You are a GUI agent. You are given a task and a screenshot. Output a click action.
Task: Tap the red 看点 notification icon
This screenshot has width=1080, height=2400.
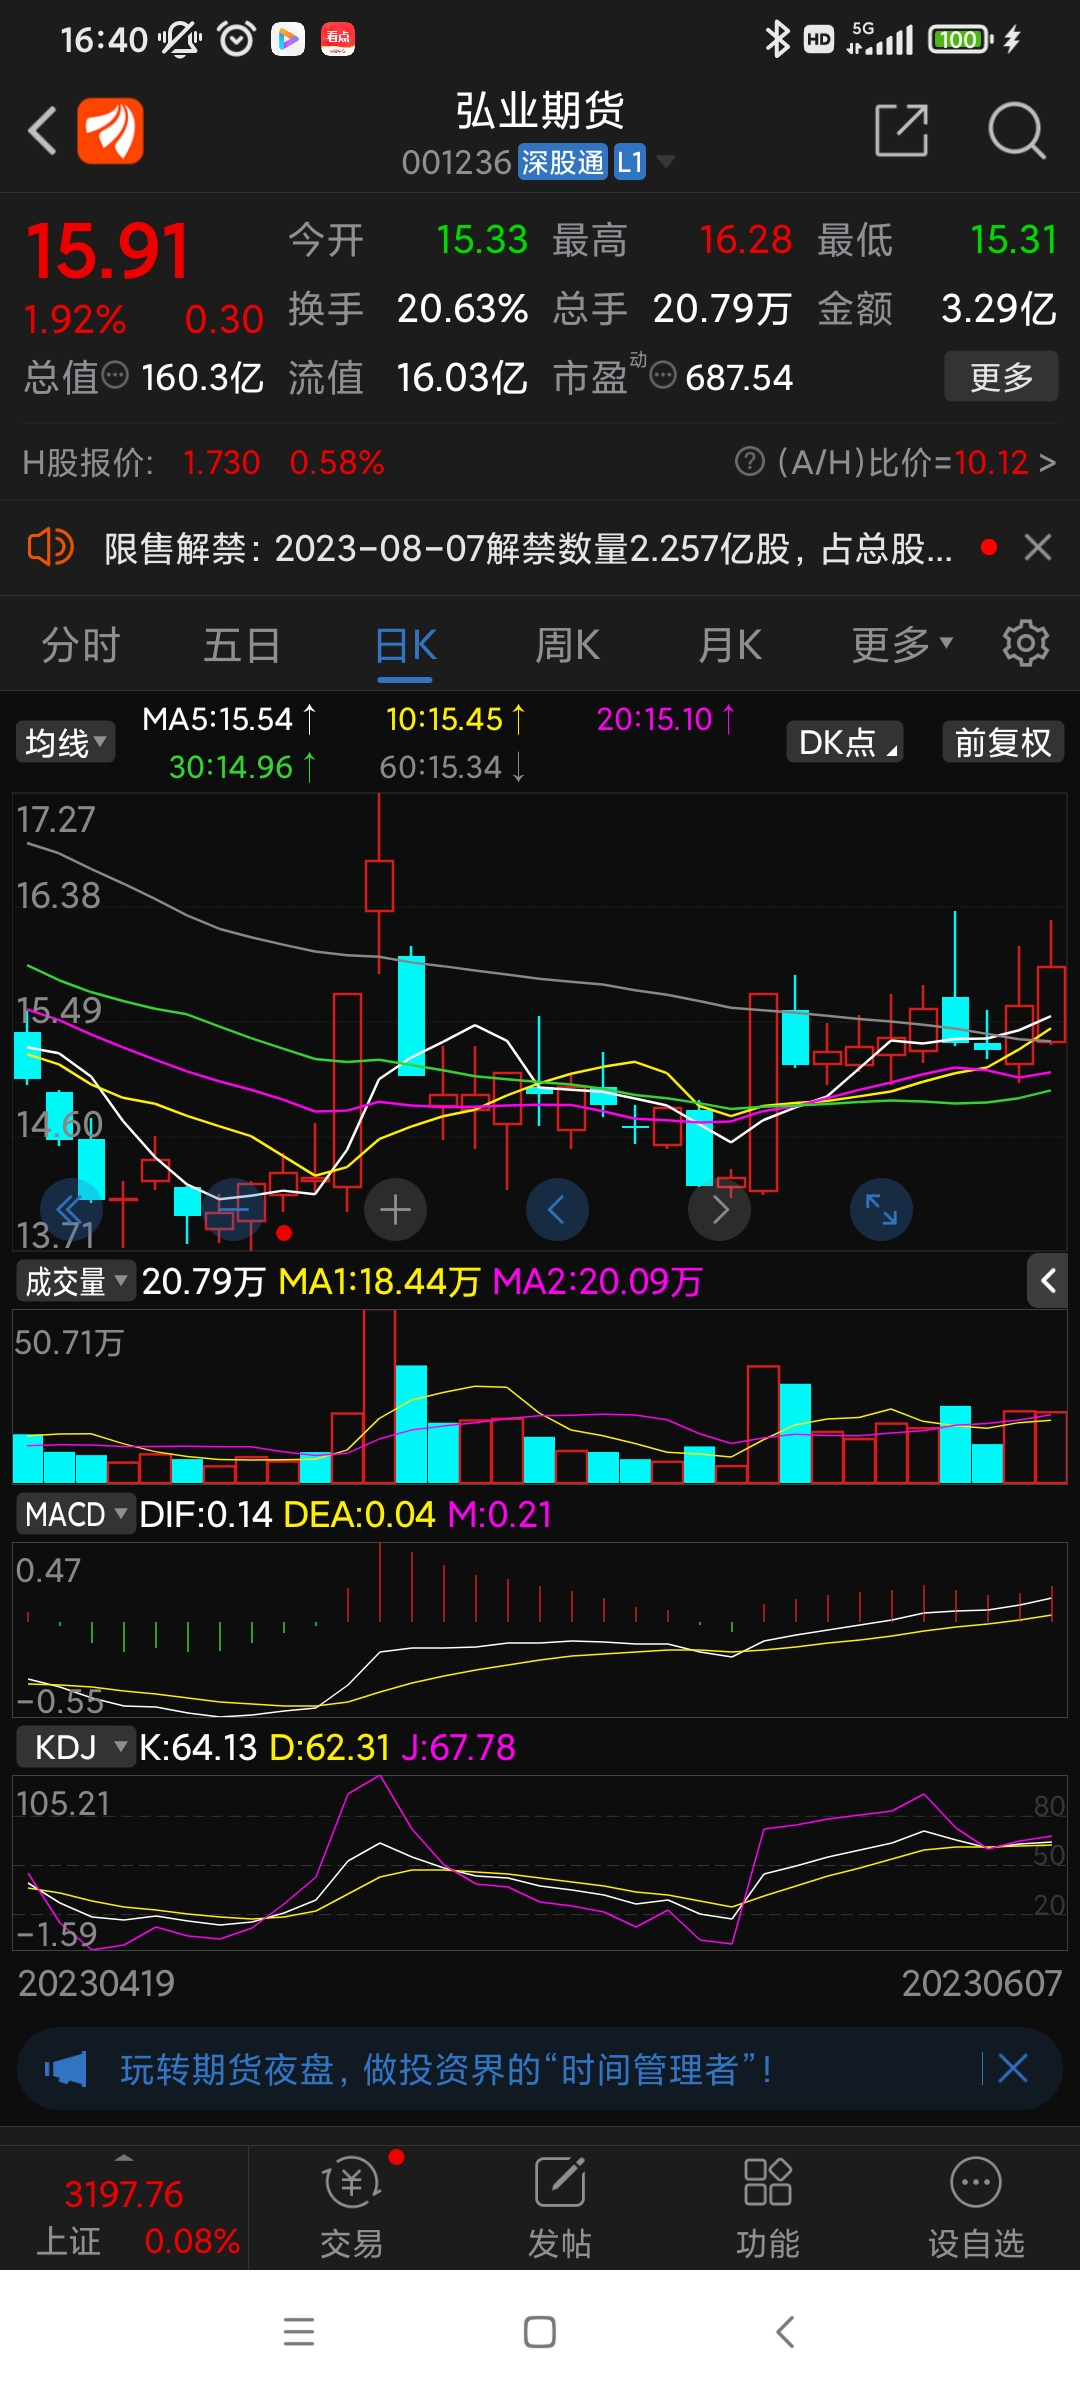point(338,39)
